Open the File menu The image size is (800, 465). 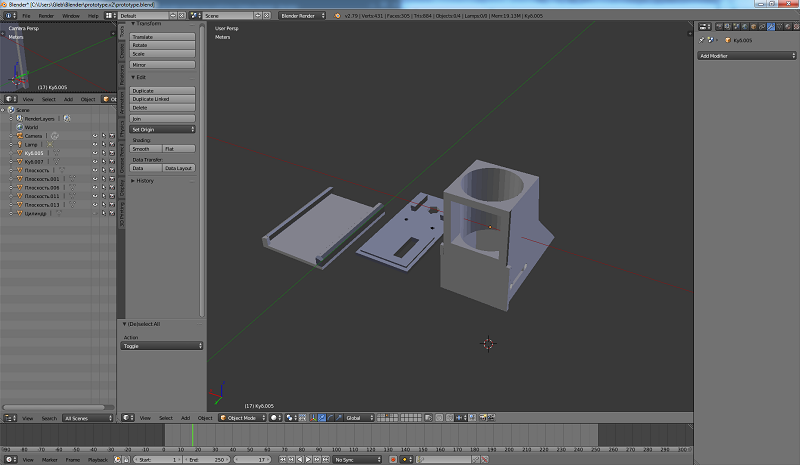tap(26, 16)
